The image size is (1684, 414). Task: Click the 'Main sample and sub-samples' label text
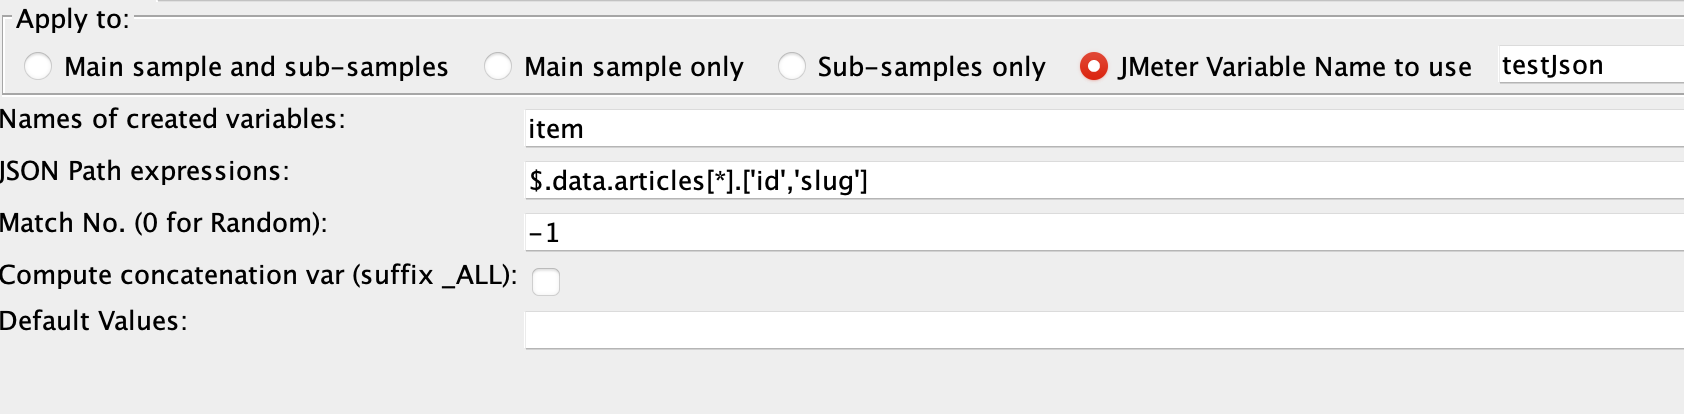click(x=256, y=67)
